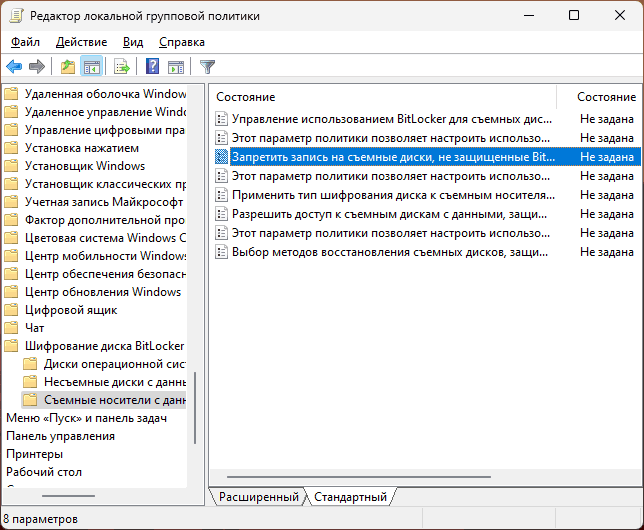Select last 'Этот параметр политики' row
Image resolution: width=644 pixels, height=530 pixels.
(x=428, y=233)
